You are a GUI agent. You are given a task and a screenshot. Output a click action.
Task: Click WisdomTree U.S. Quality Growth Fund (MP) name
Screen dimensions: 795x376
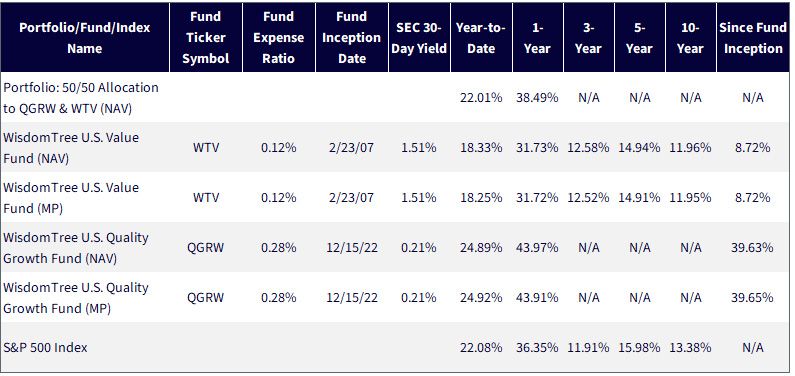coord(76,297)
